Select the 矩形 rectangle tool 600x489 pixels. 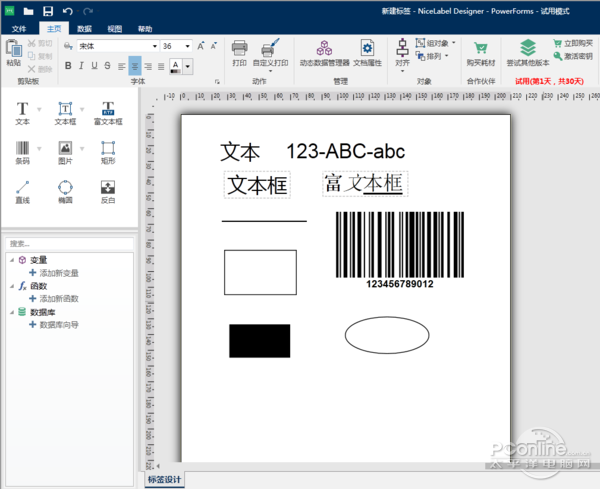(x=108, y=152)
